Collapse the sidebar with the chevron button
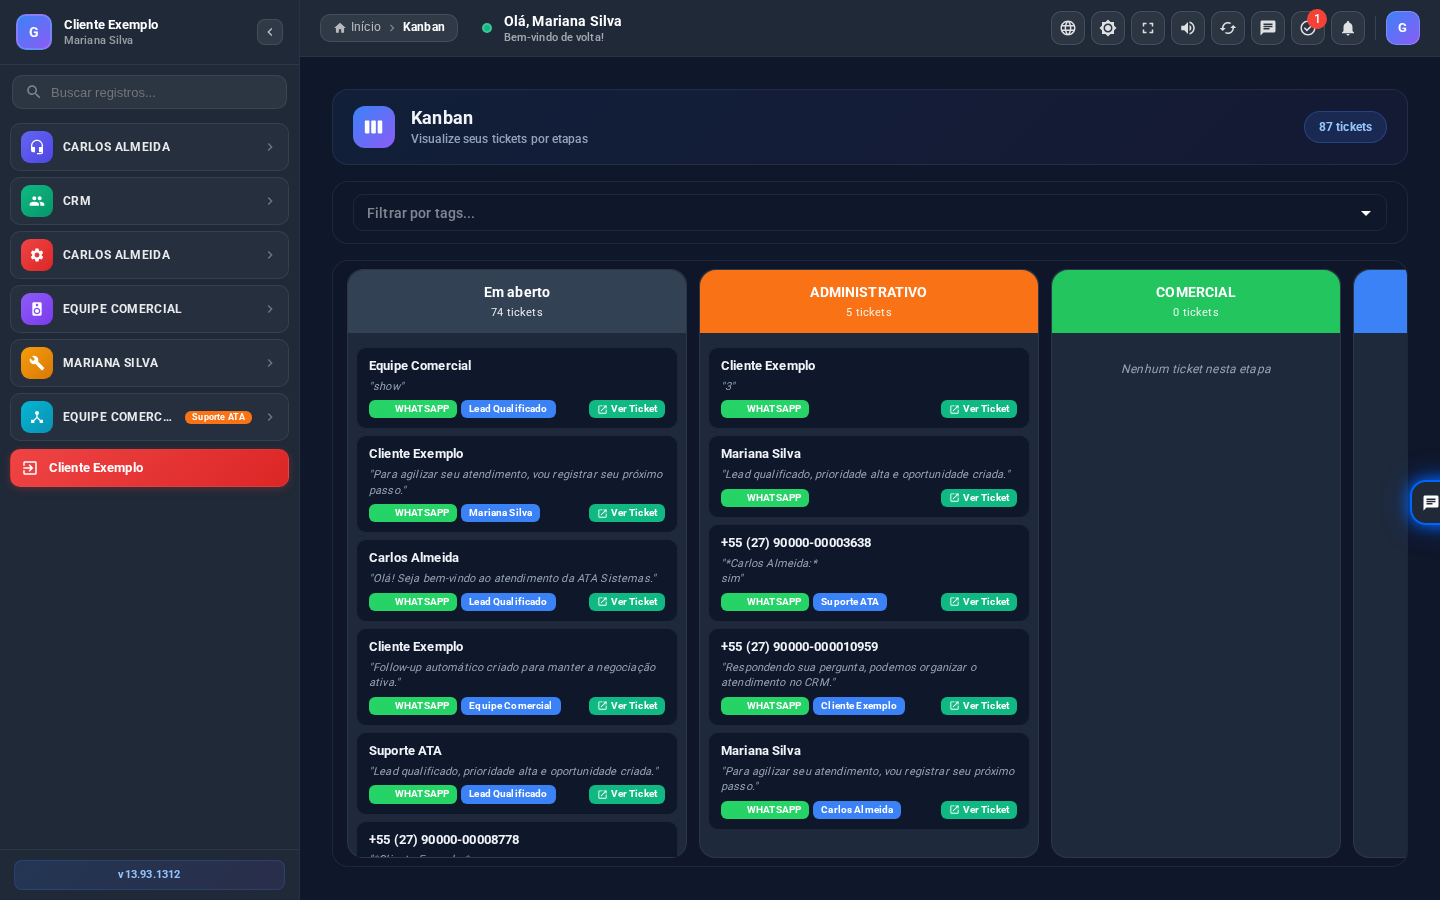This screenshot has height=900, width=1440. click(270, 32)
